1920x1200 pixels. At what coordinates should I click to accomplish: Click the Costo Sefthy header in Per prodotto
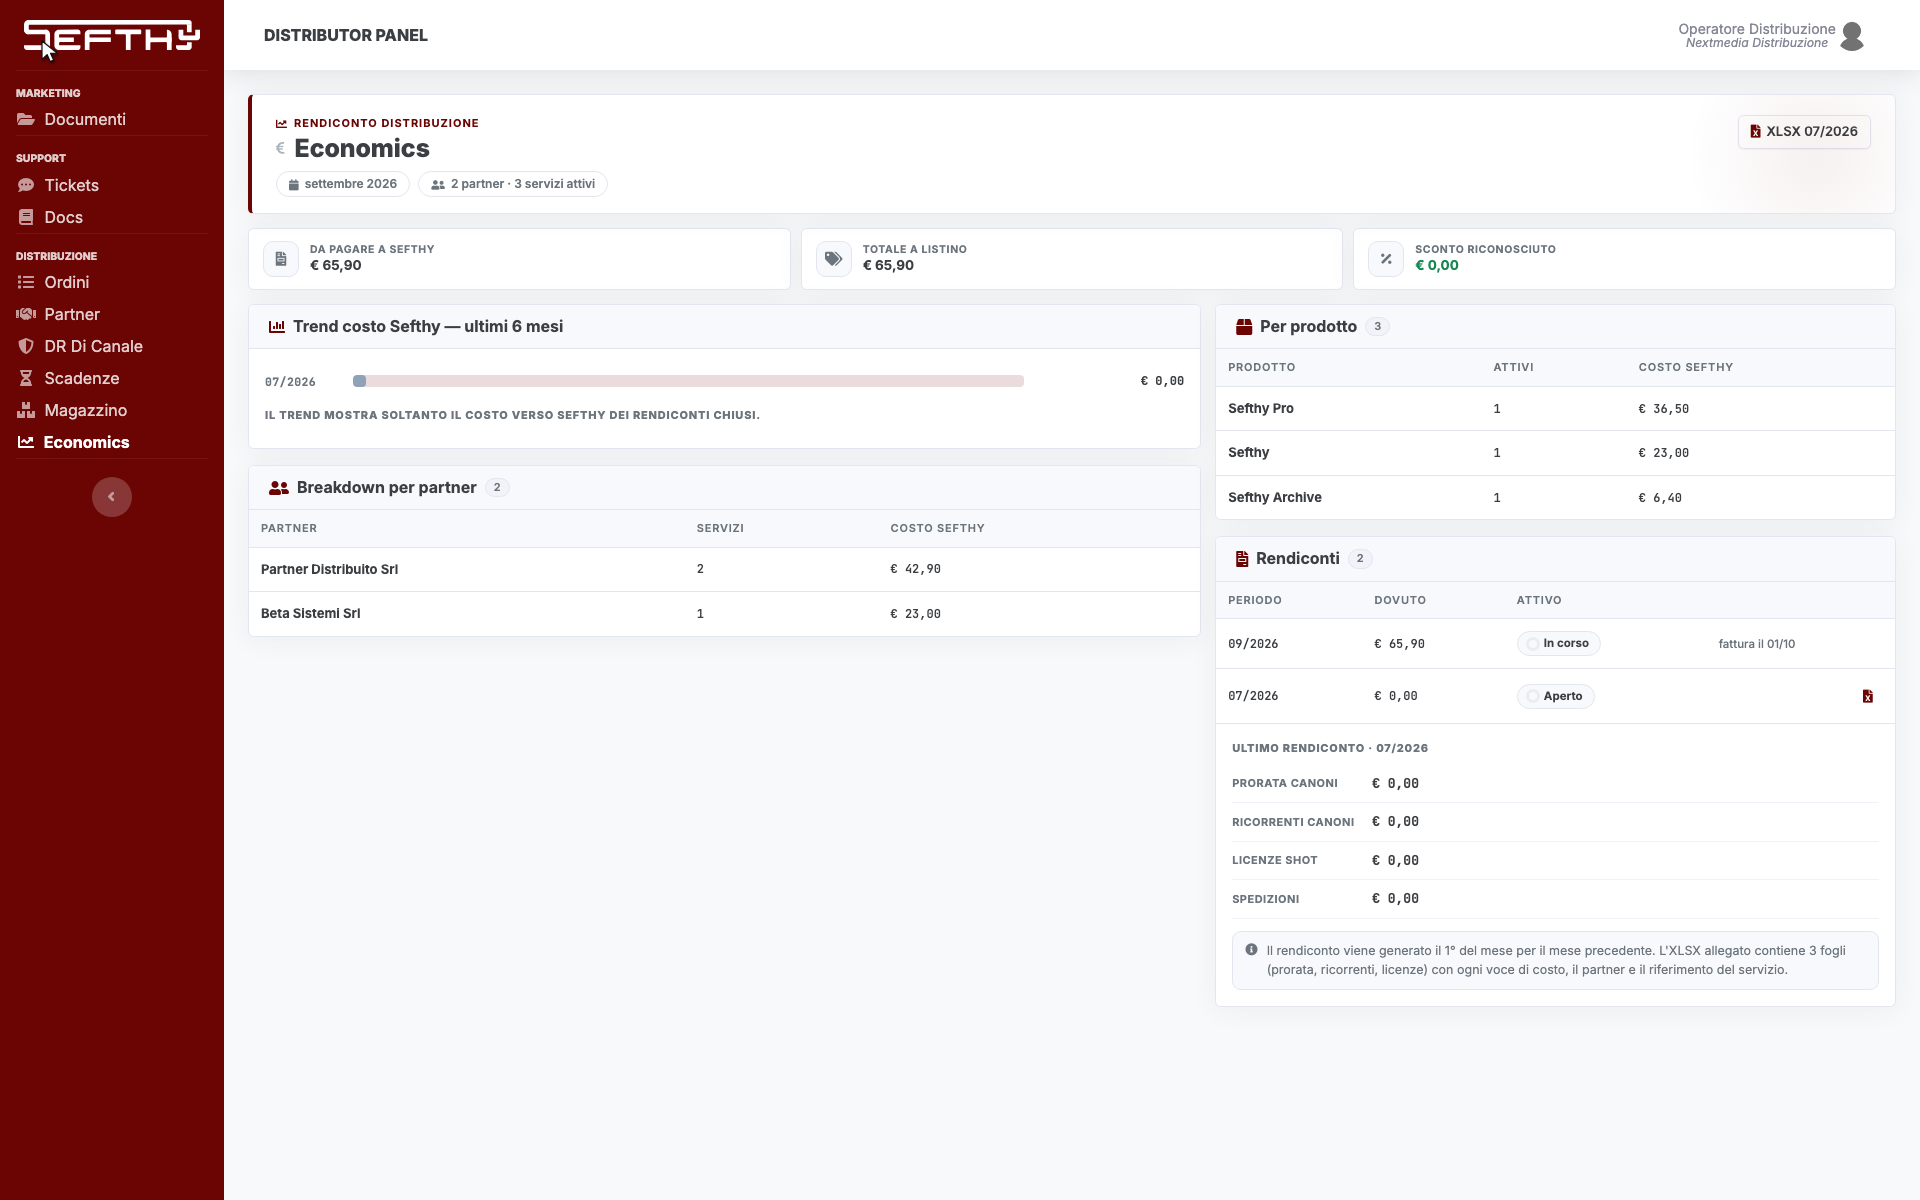pyautogui.click(x=1685, y=368)
